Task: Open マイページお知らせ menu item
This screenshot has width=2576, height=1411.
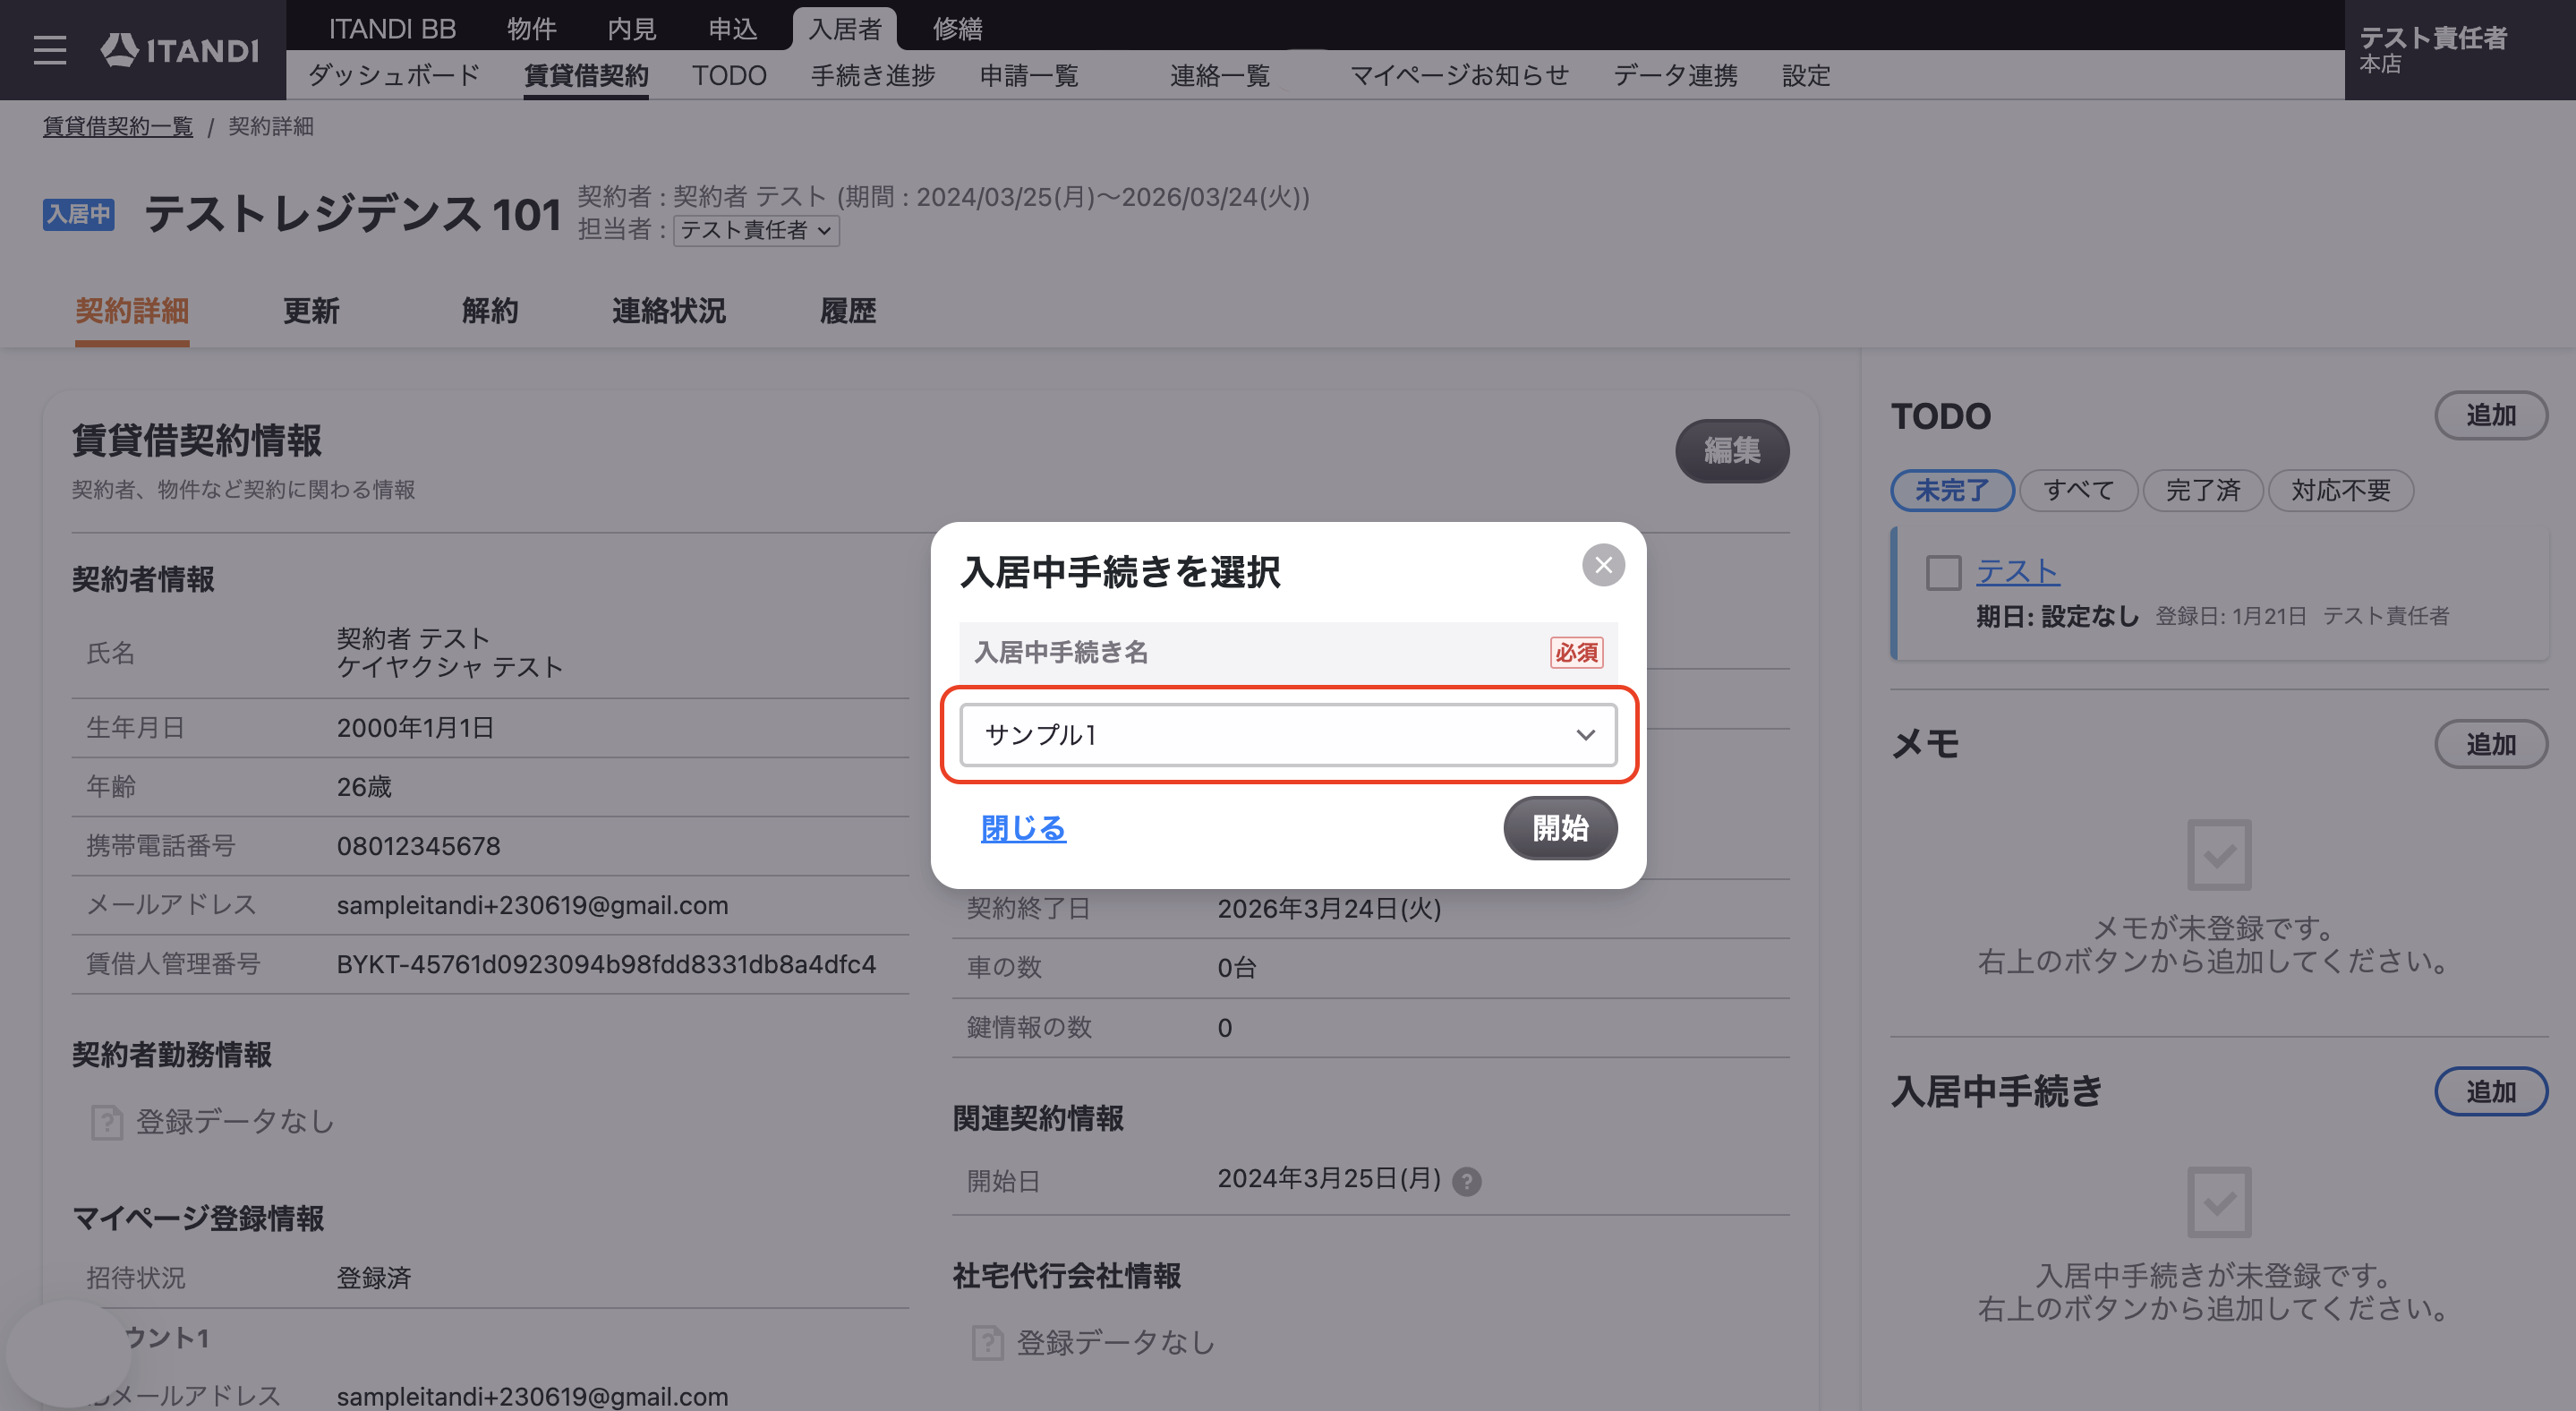Action: point(1459,75)
